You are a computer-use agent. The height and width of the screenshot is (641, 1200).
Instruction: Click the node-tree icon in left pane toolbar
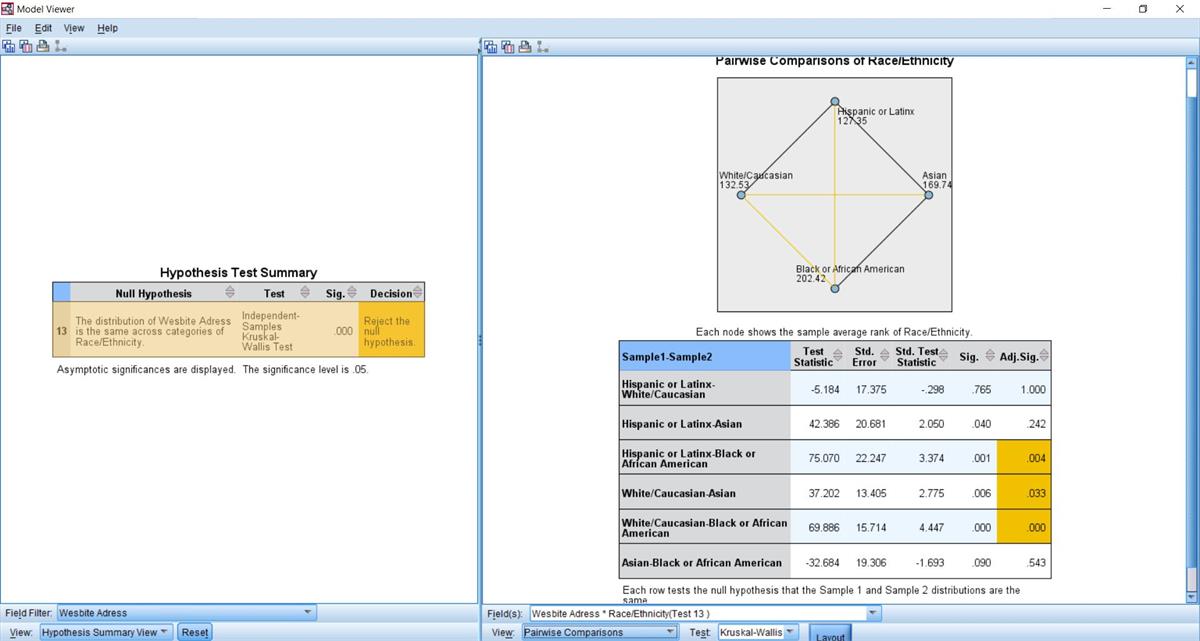coord(60,46)
